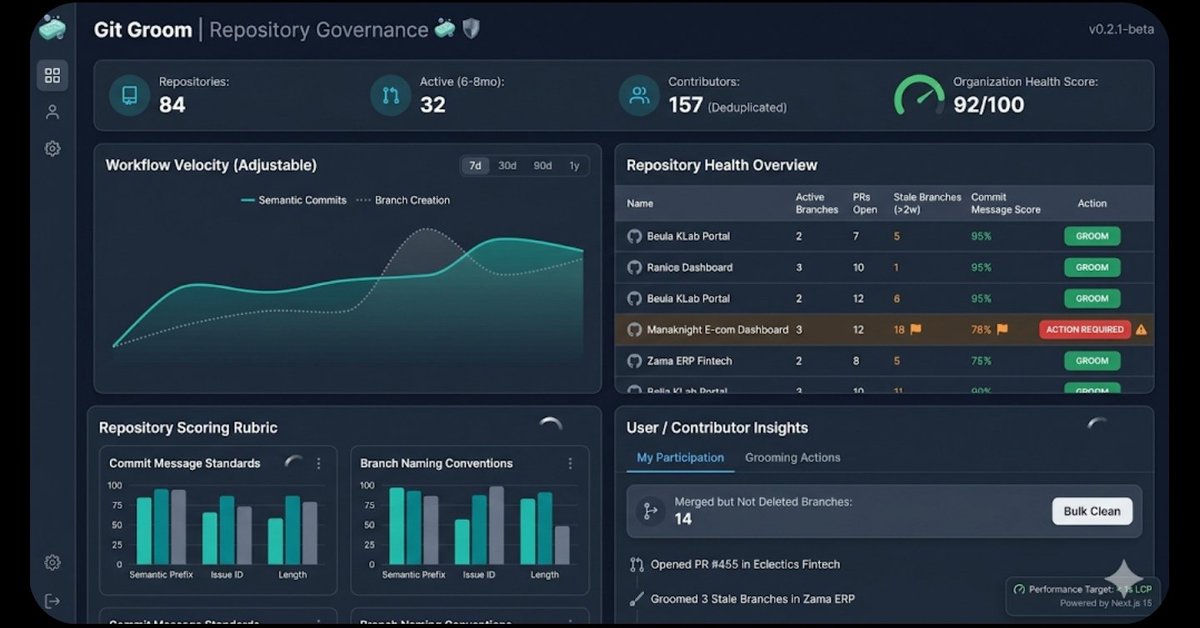The height and width of the screenshot is (628, 1200).
Task: Click the bottom settings gear in sidebar
Action: pyautogui.click(x=52, y=563)
